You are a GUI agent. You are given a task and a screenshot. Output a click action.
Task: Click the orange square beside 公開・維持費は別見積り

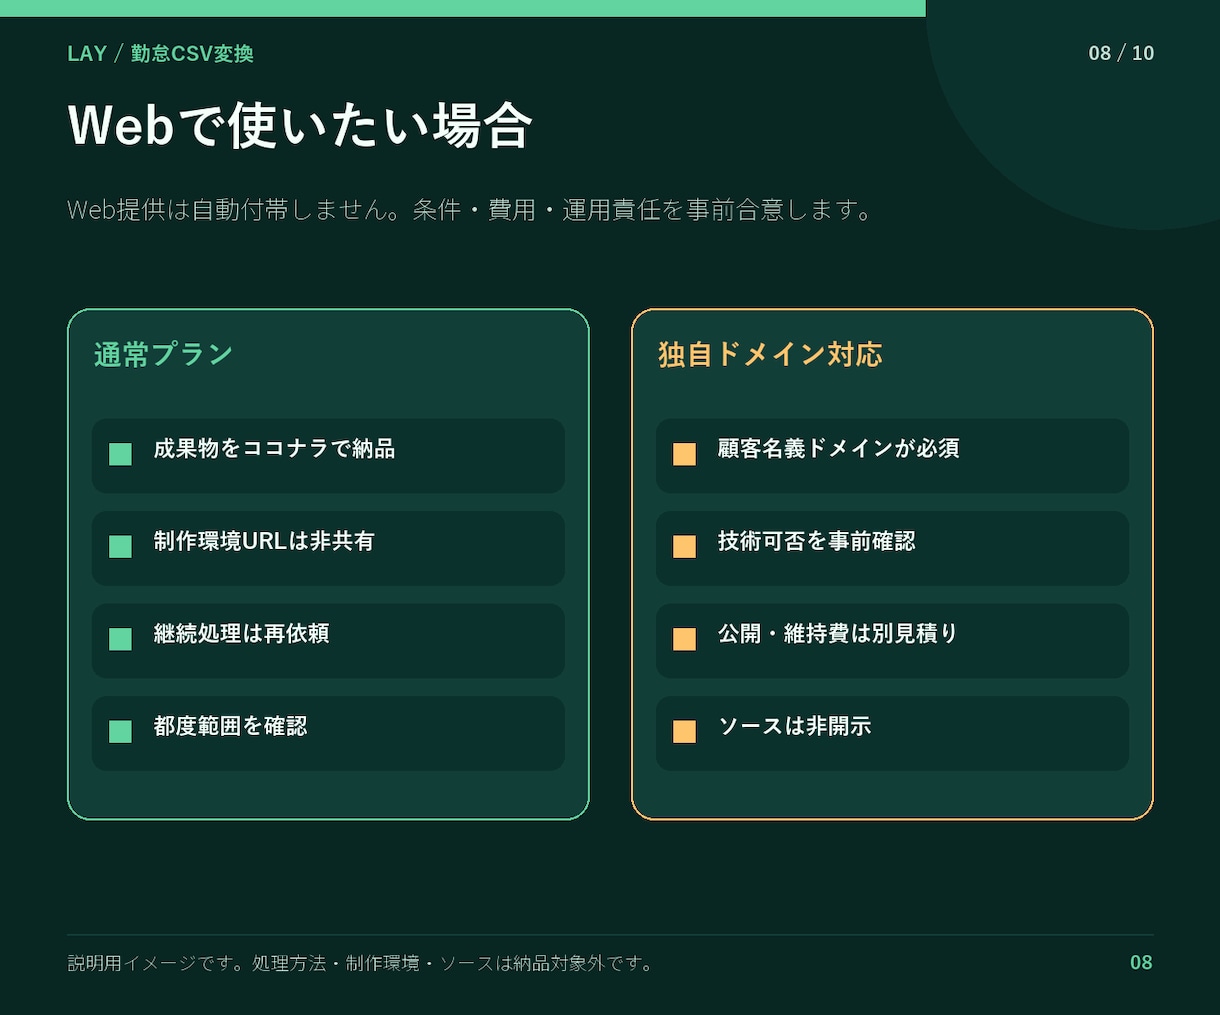coord(684,639)
